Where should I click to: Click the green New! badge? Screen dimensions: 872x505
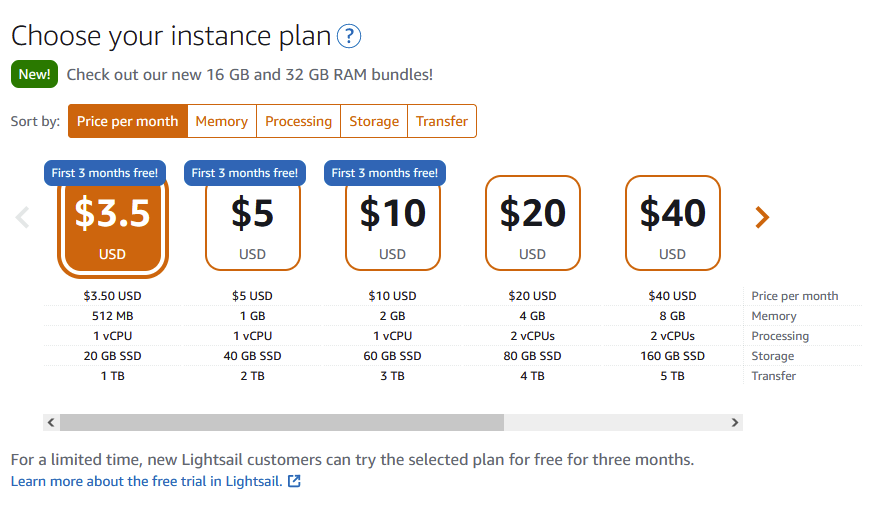(x=34, y=74)
